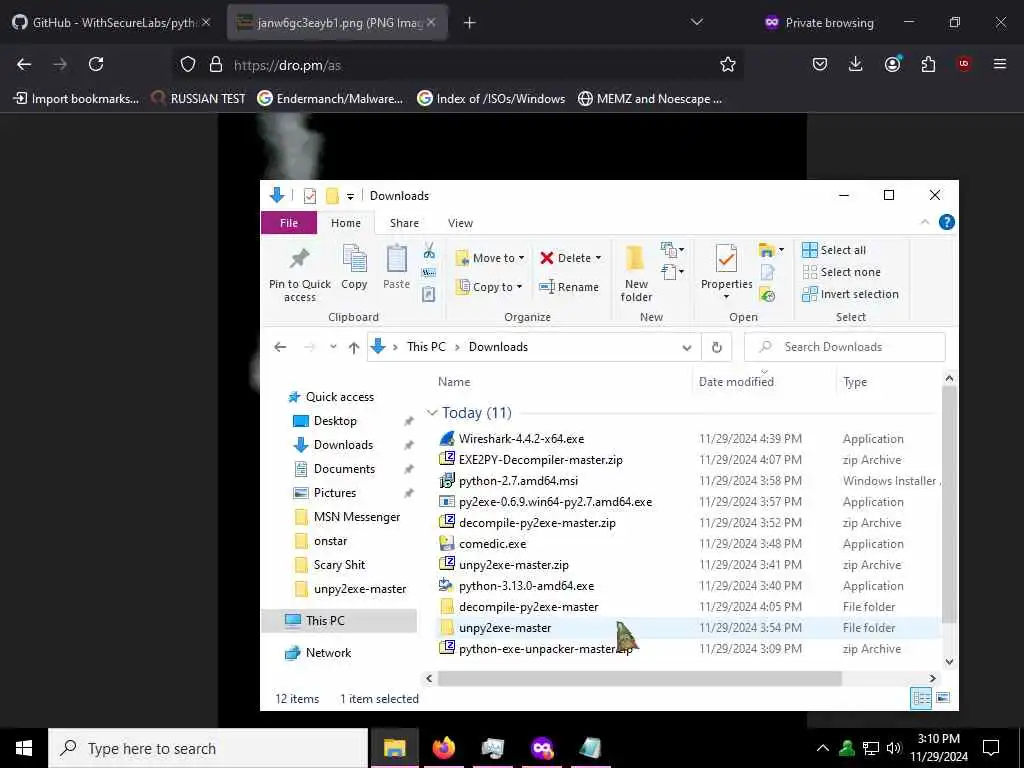Open Firefox hamburger application menu
Viewport: 1024px width, 768px height.
pos(1000,64)
